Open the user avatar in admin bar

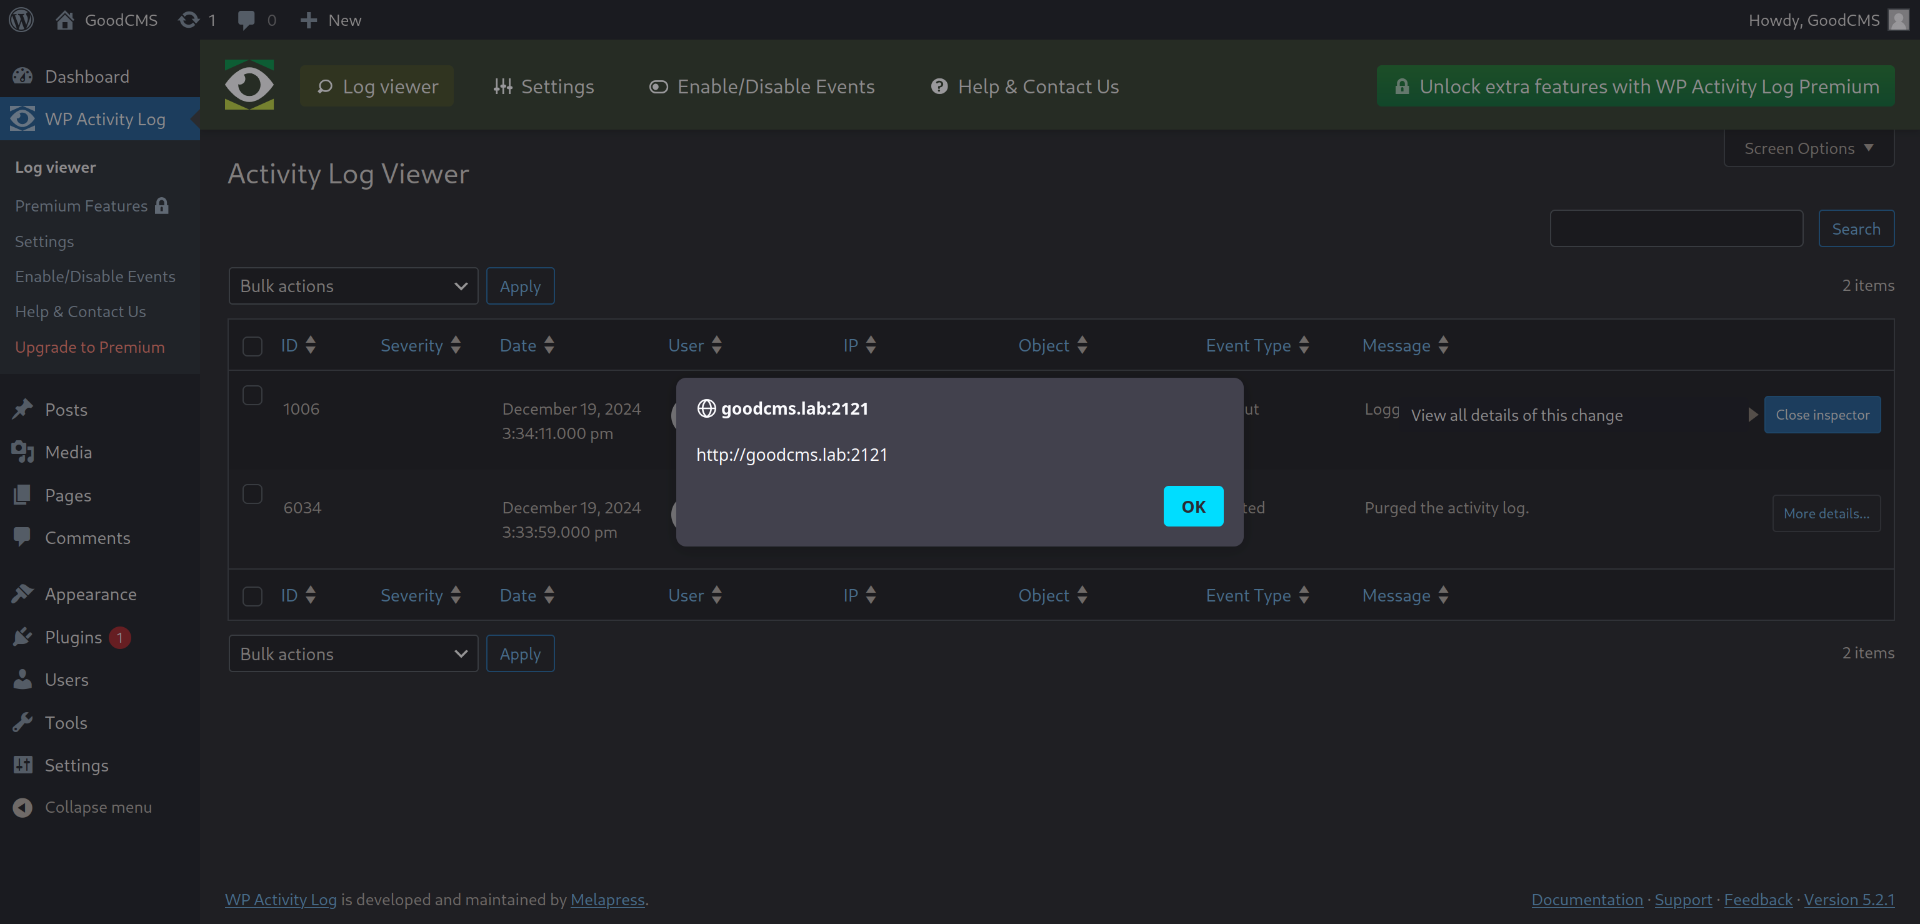coord(1899,20)
